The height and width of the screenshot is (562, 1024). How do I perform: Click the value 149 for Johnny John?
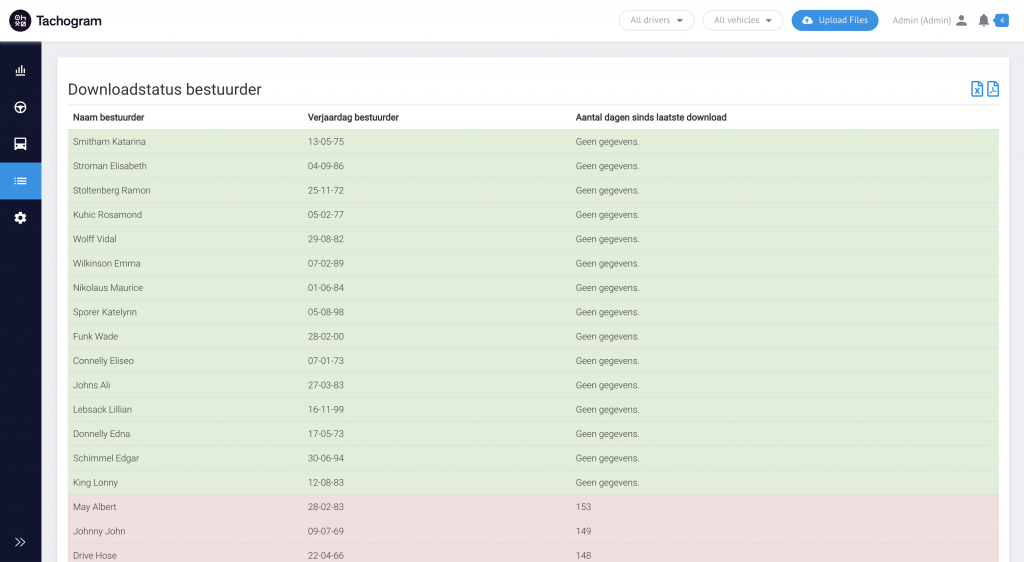click(x=583, y=531)
